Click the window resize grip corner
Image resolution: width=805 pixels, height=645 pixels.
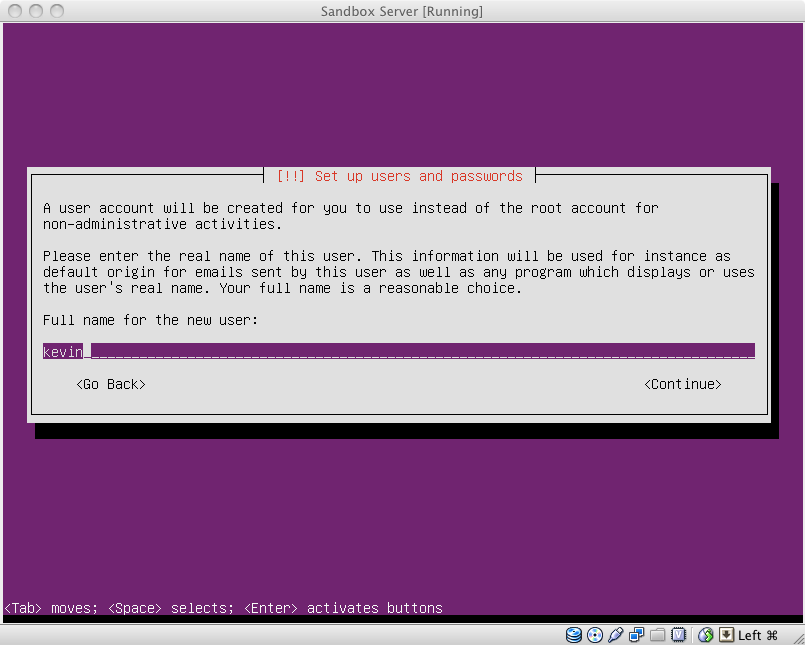[x=798, y=638]
